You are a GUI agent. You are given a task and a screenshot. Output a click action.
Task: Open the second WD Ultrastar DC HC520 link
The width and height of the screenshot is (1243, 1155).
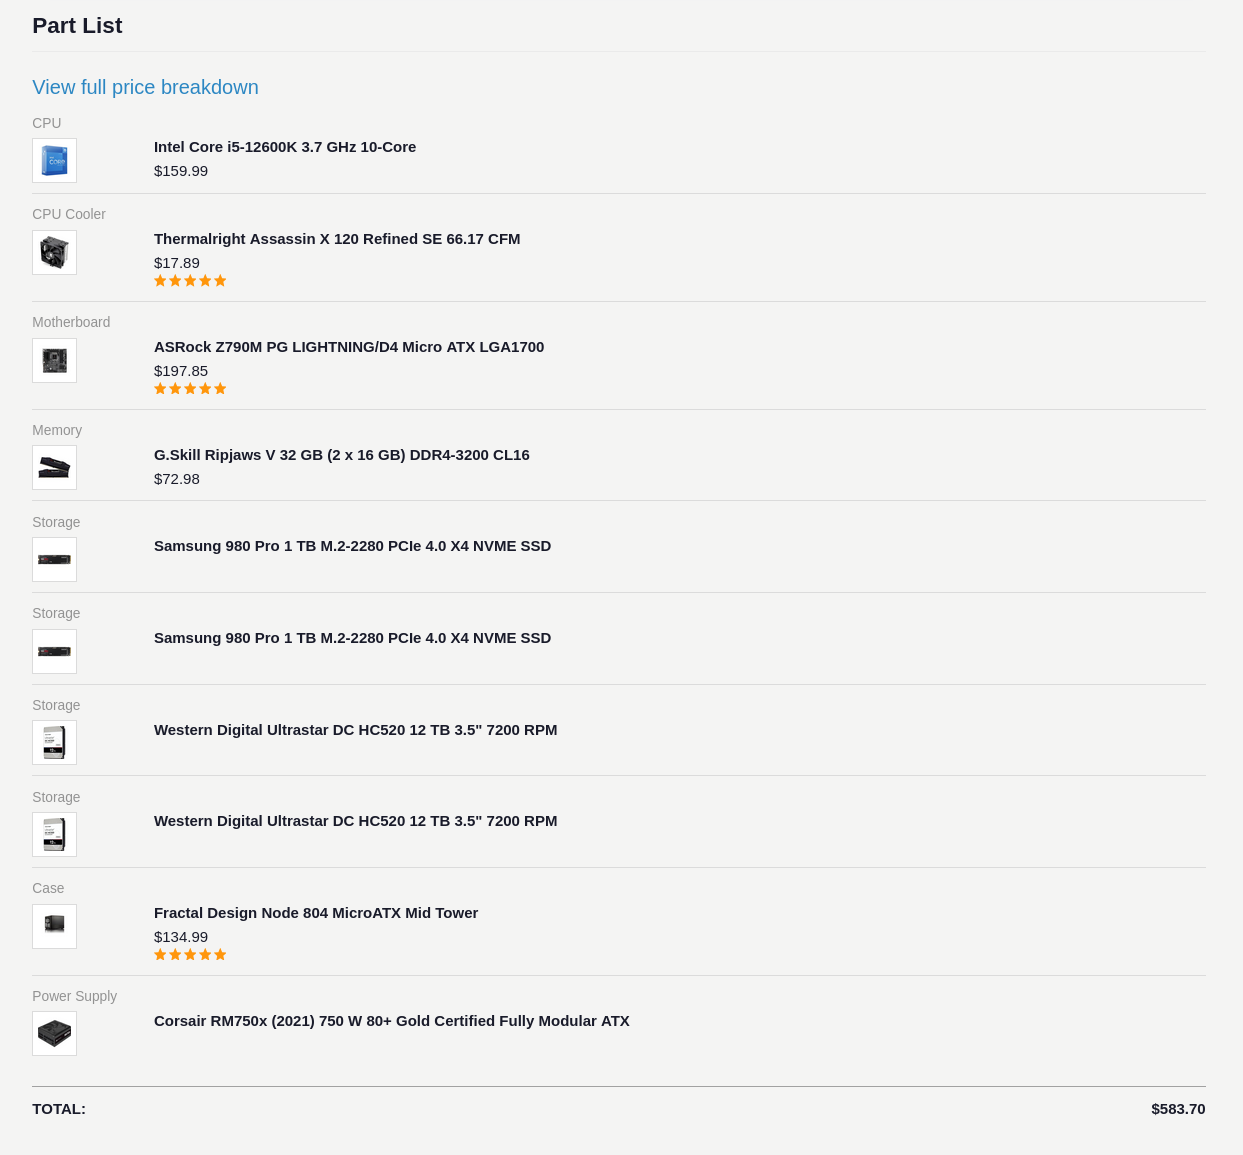click(356, 821)
